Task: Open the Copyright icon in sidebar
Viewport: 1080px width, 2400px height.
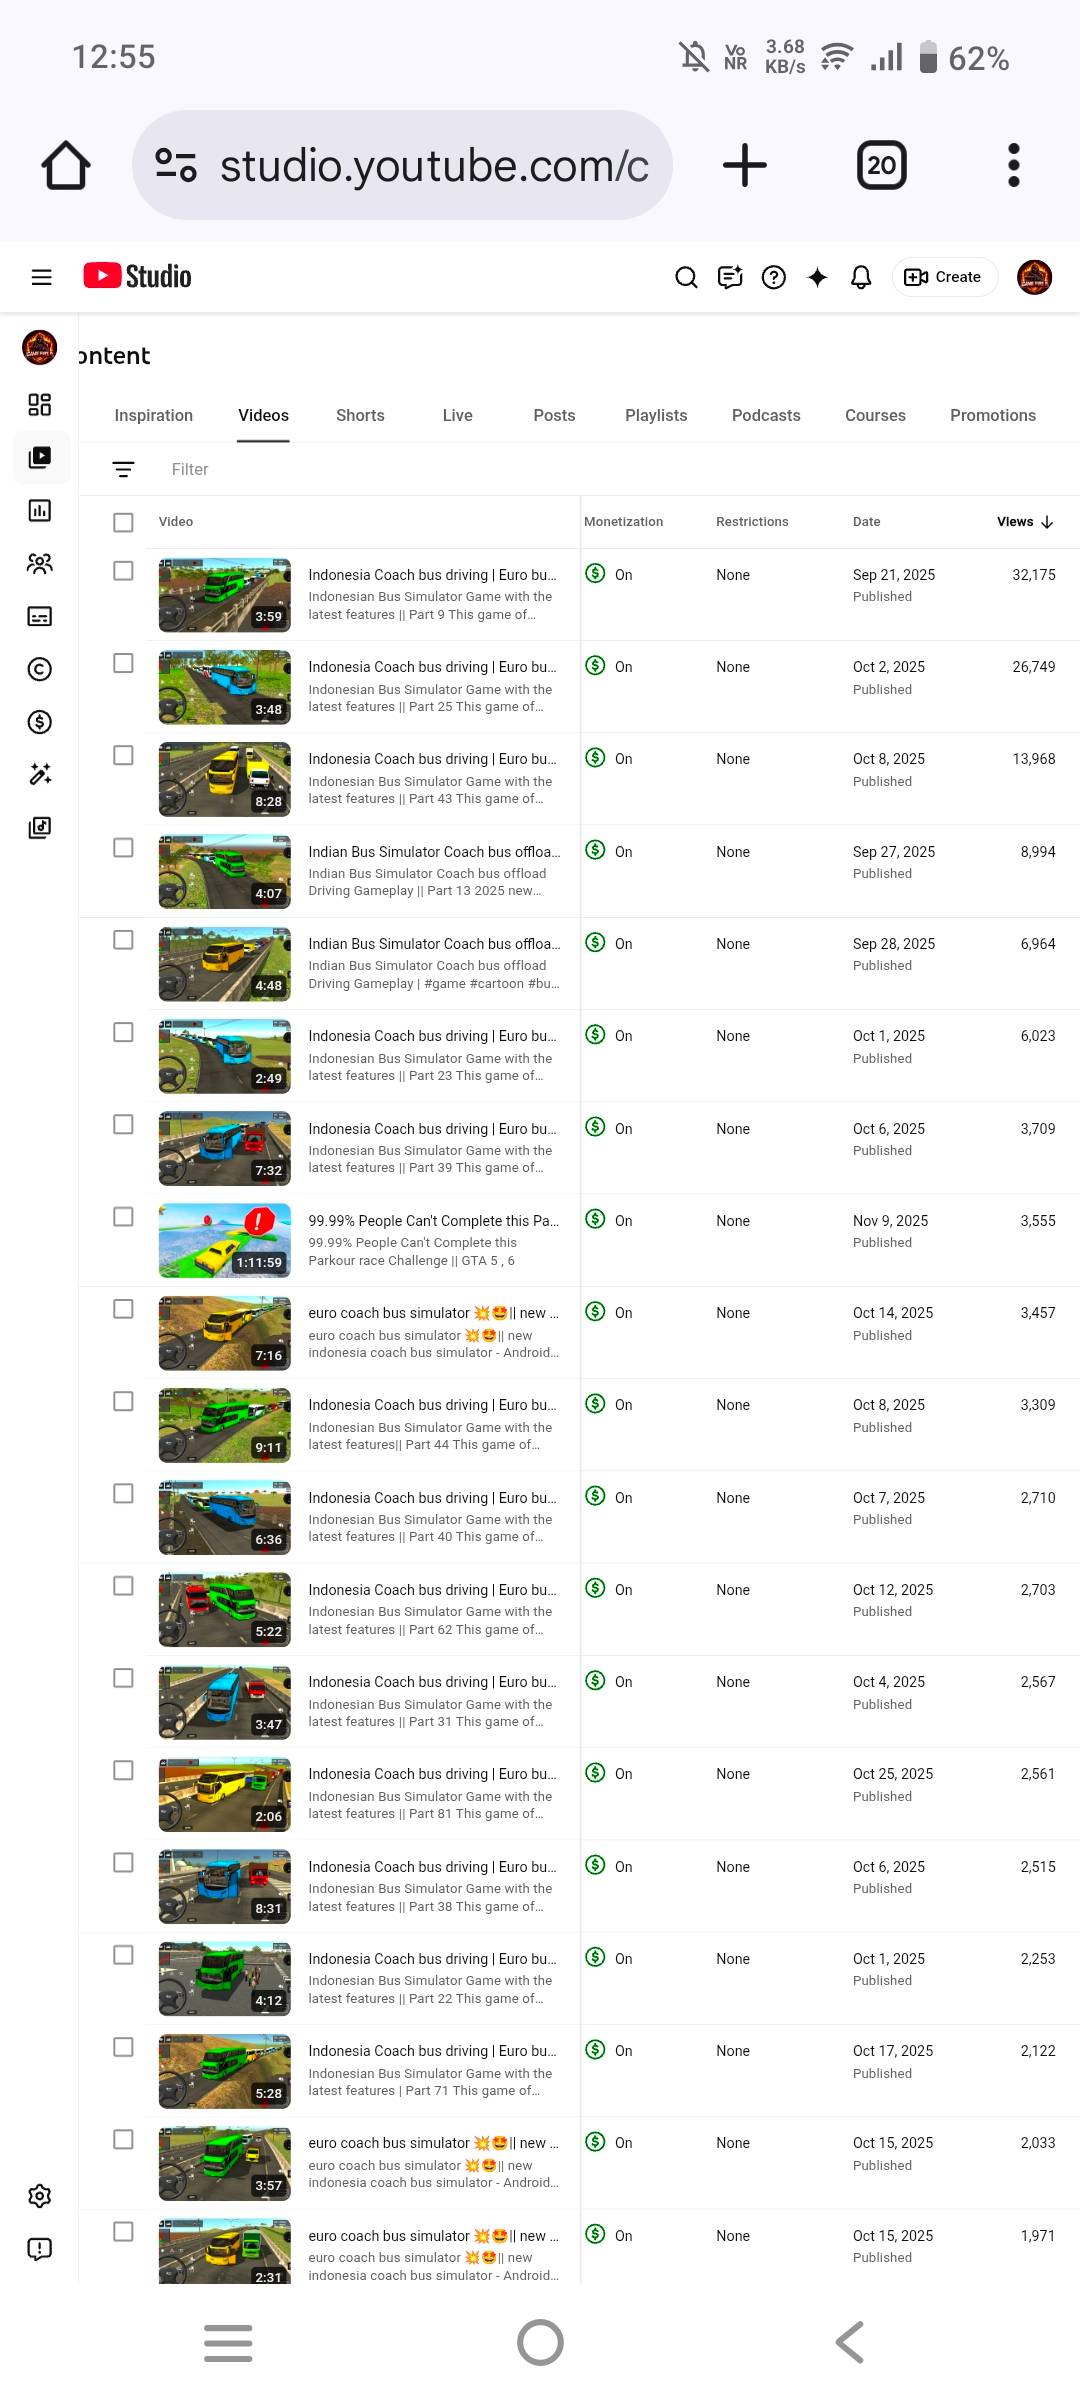Action: pyautogui.click(x=40, y=669)
